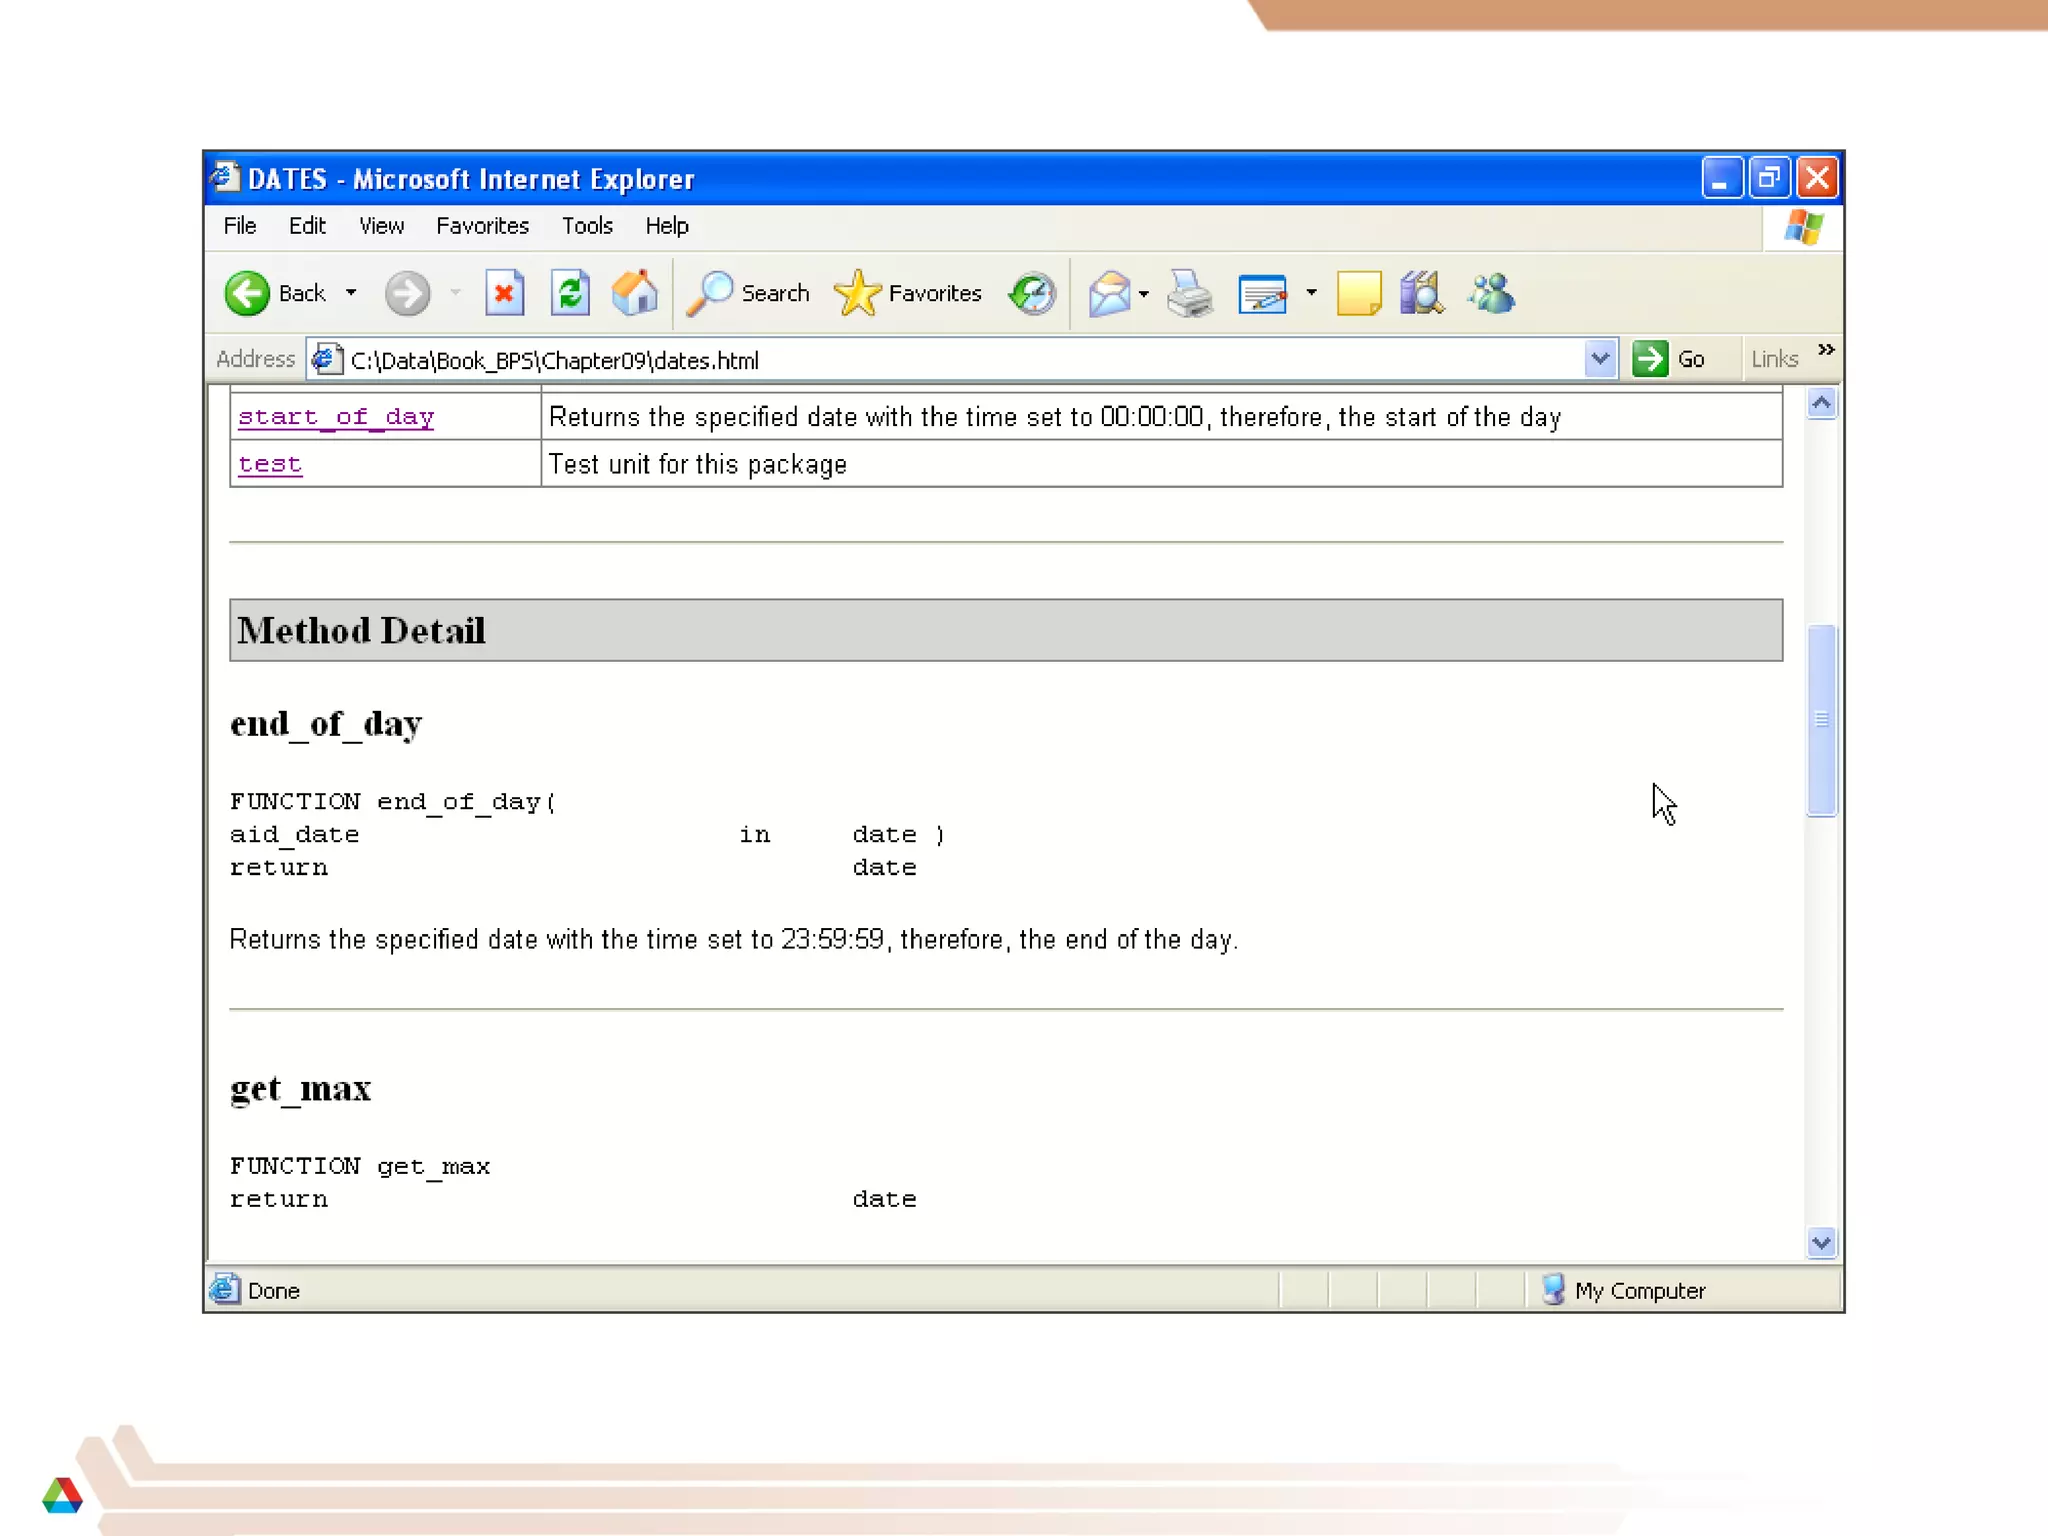Click the 23:59:59 description sentence
The height and width of the screenshot is (1536, 2048).
pos(734,940)
